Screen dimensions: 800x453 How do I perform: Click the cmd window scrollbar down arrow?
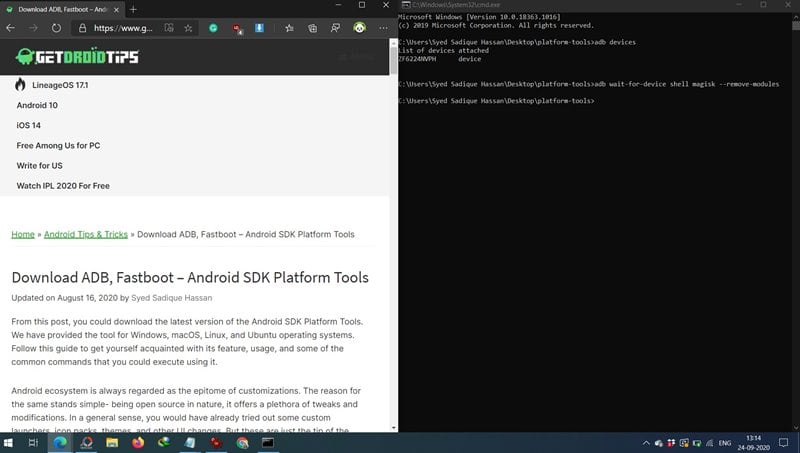click(x=796, y=427)
